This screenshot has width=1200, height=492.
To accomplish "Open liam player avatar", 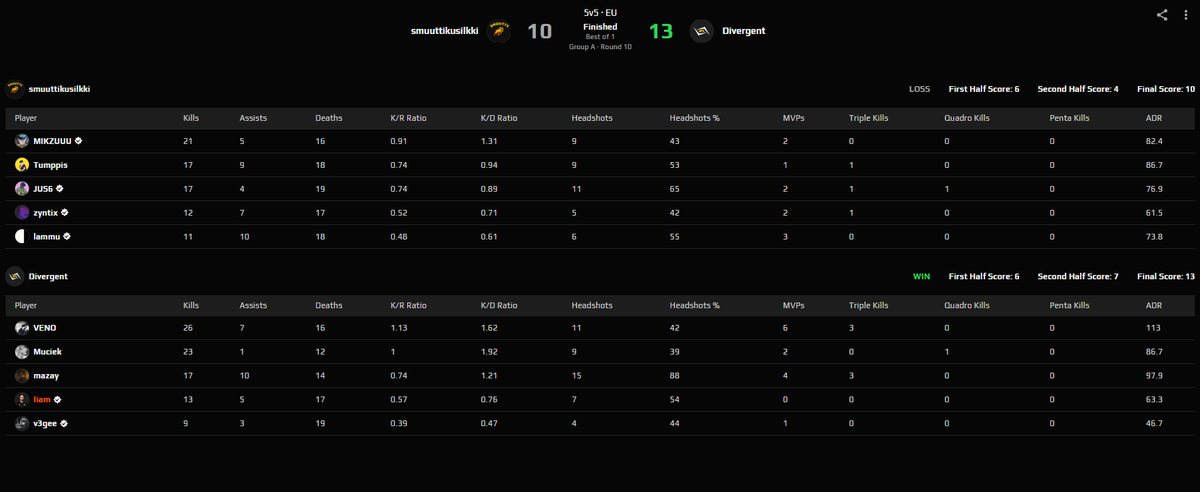I will [22, 400].
